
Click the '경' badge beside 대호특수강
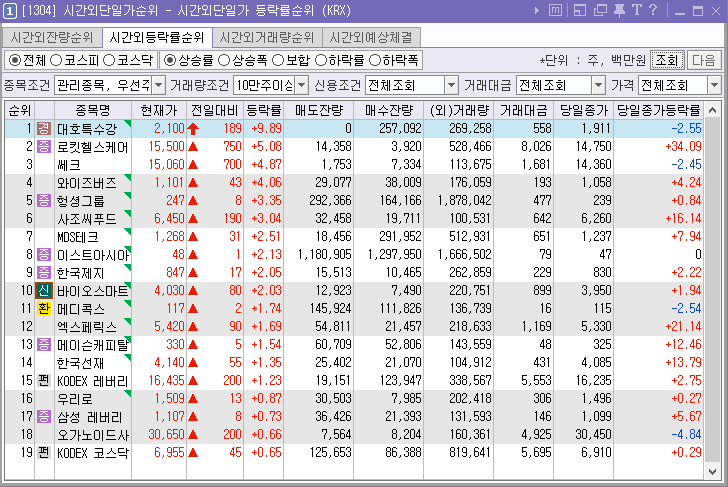click(44, 129)
